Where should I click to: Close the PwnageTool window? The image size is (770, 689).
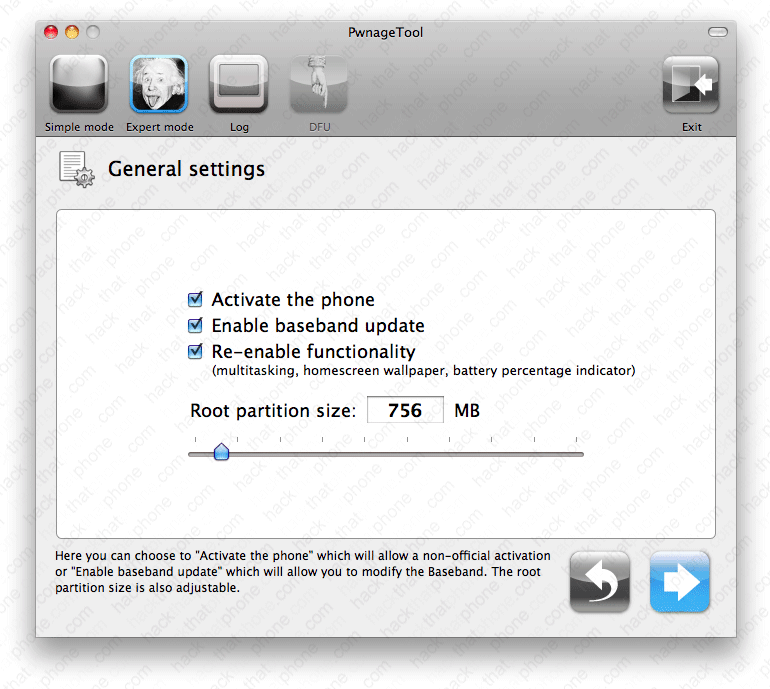(x=51, y=32)
